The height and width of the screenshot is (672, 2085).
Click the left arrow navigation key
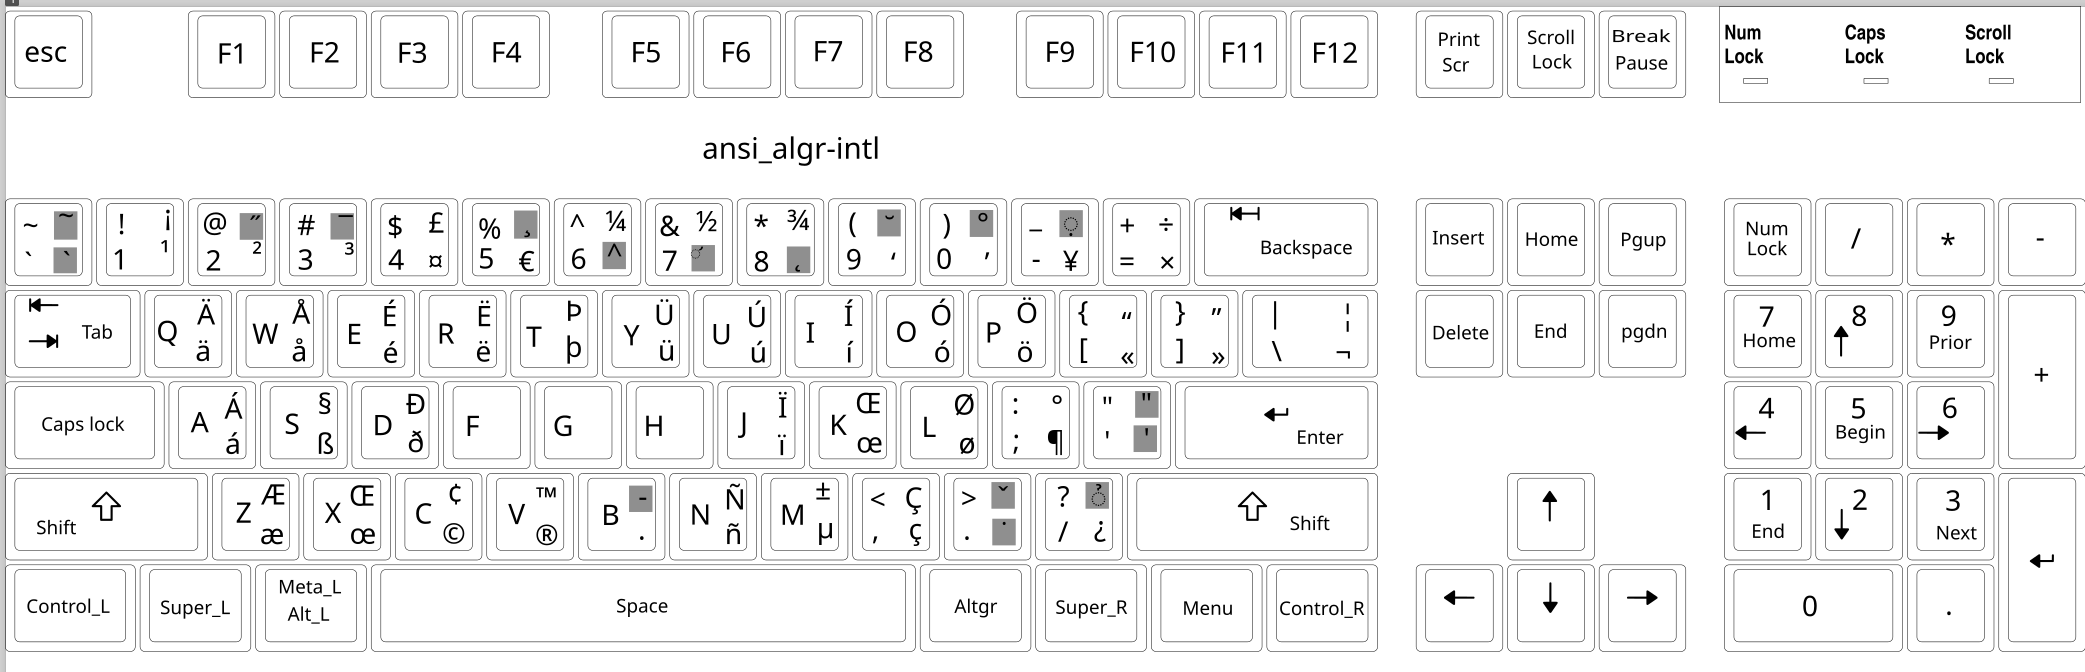1458,606
